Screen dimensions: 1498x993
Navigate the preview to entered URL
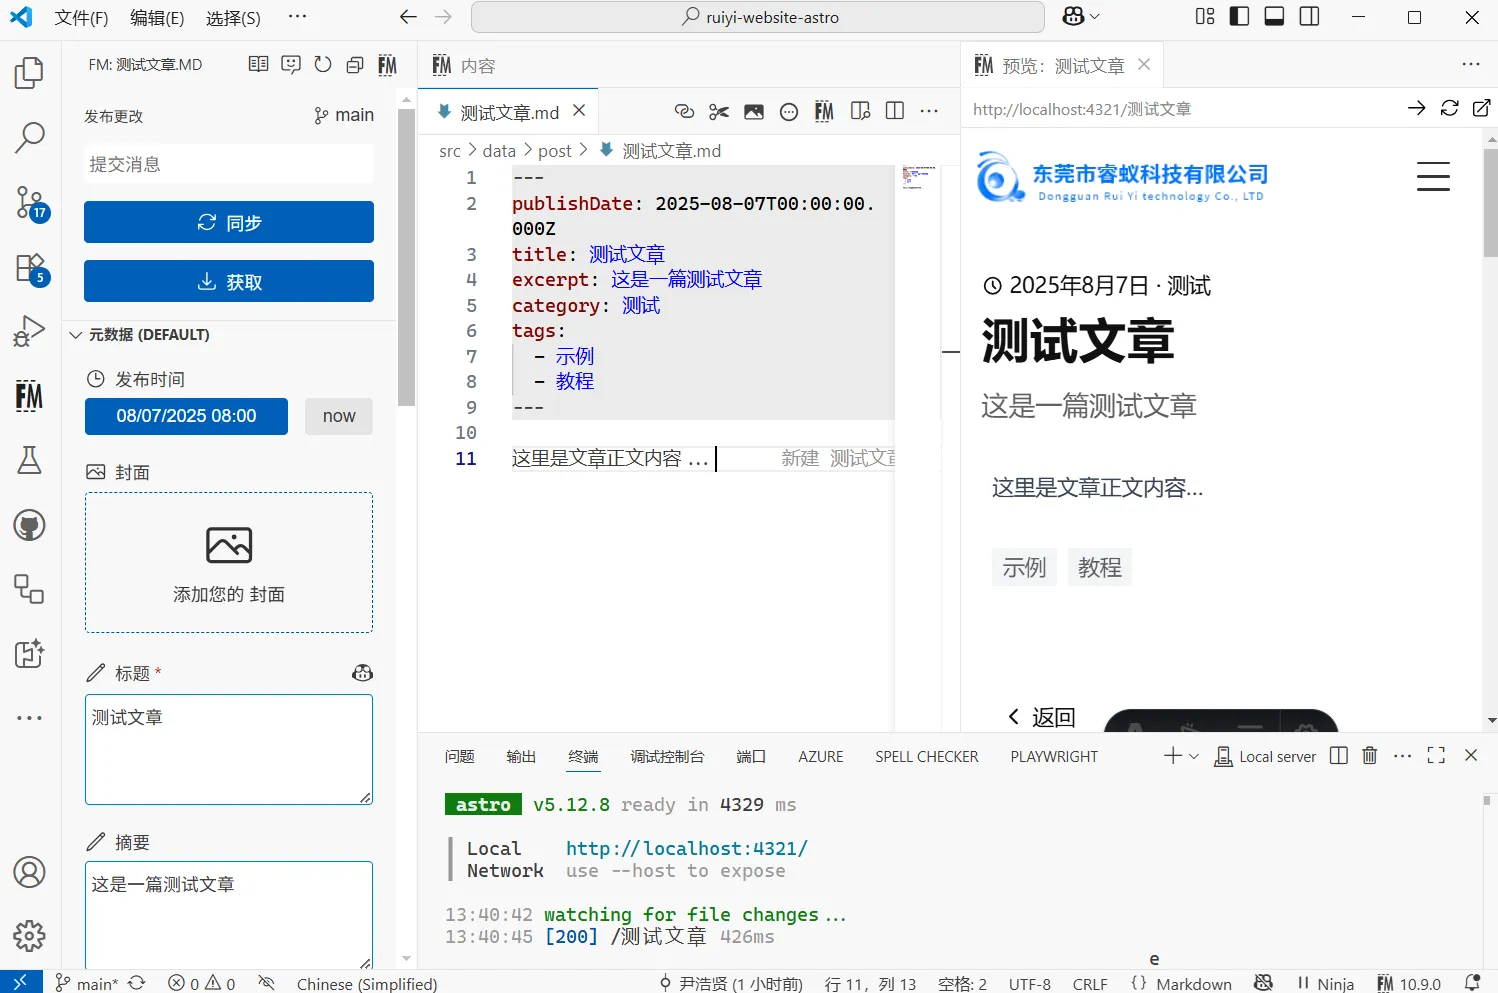point(1416,108)
